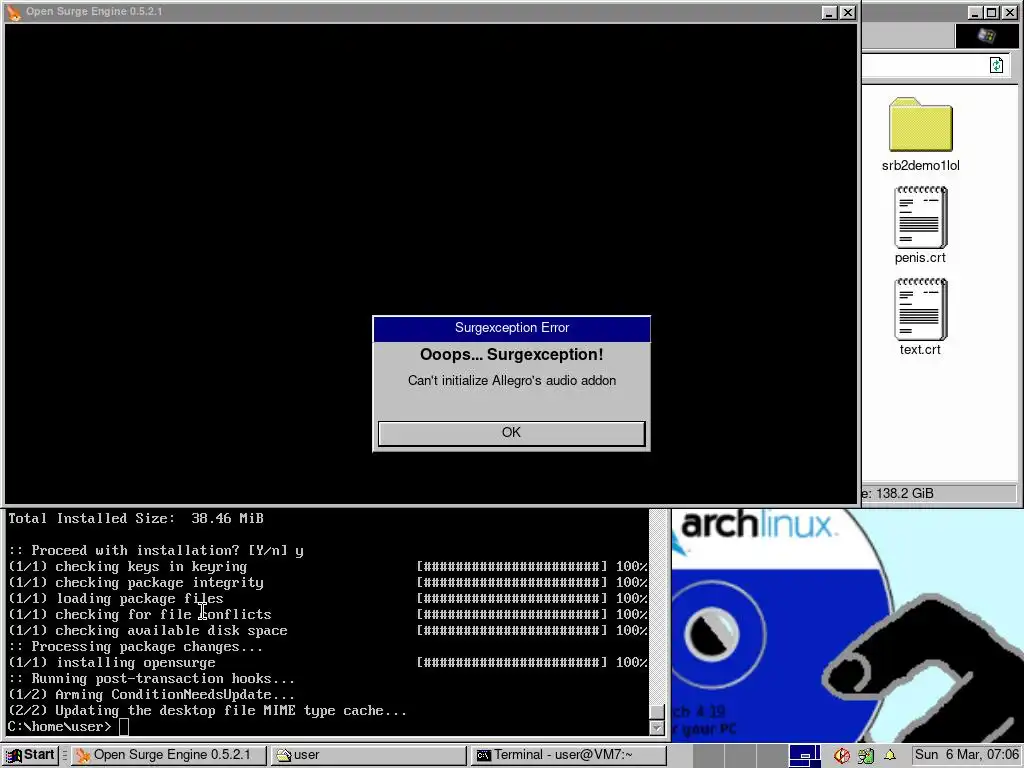Click the 'Surgexception Error' dialog title
The width and height of the screenshot is (1024, 768).
click(x=512, y=328)
